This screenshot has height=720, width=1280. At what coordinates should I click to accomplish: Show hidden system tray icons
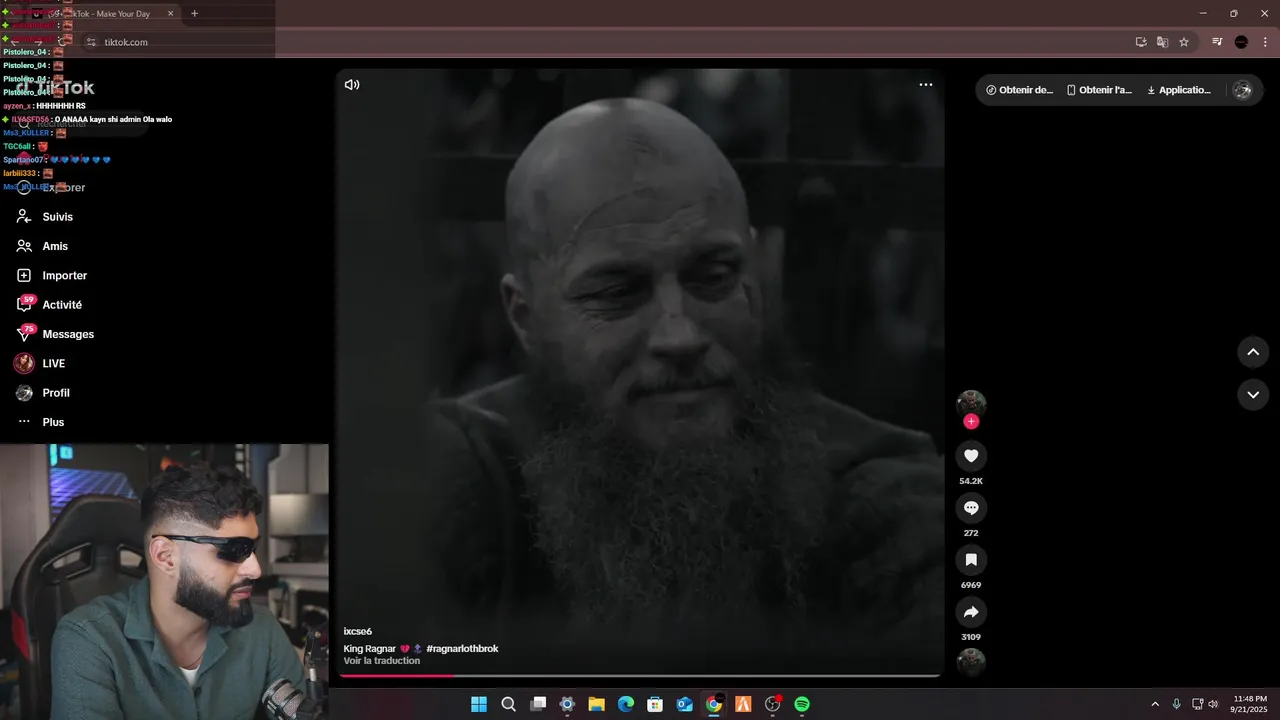point(1155,704)
